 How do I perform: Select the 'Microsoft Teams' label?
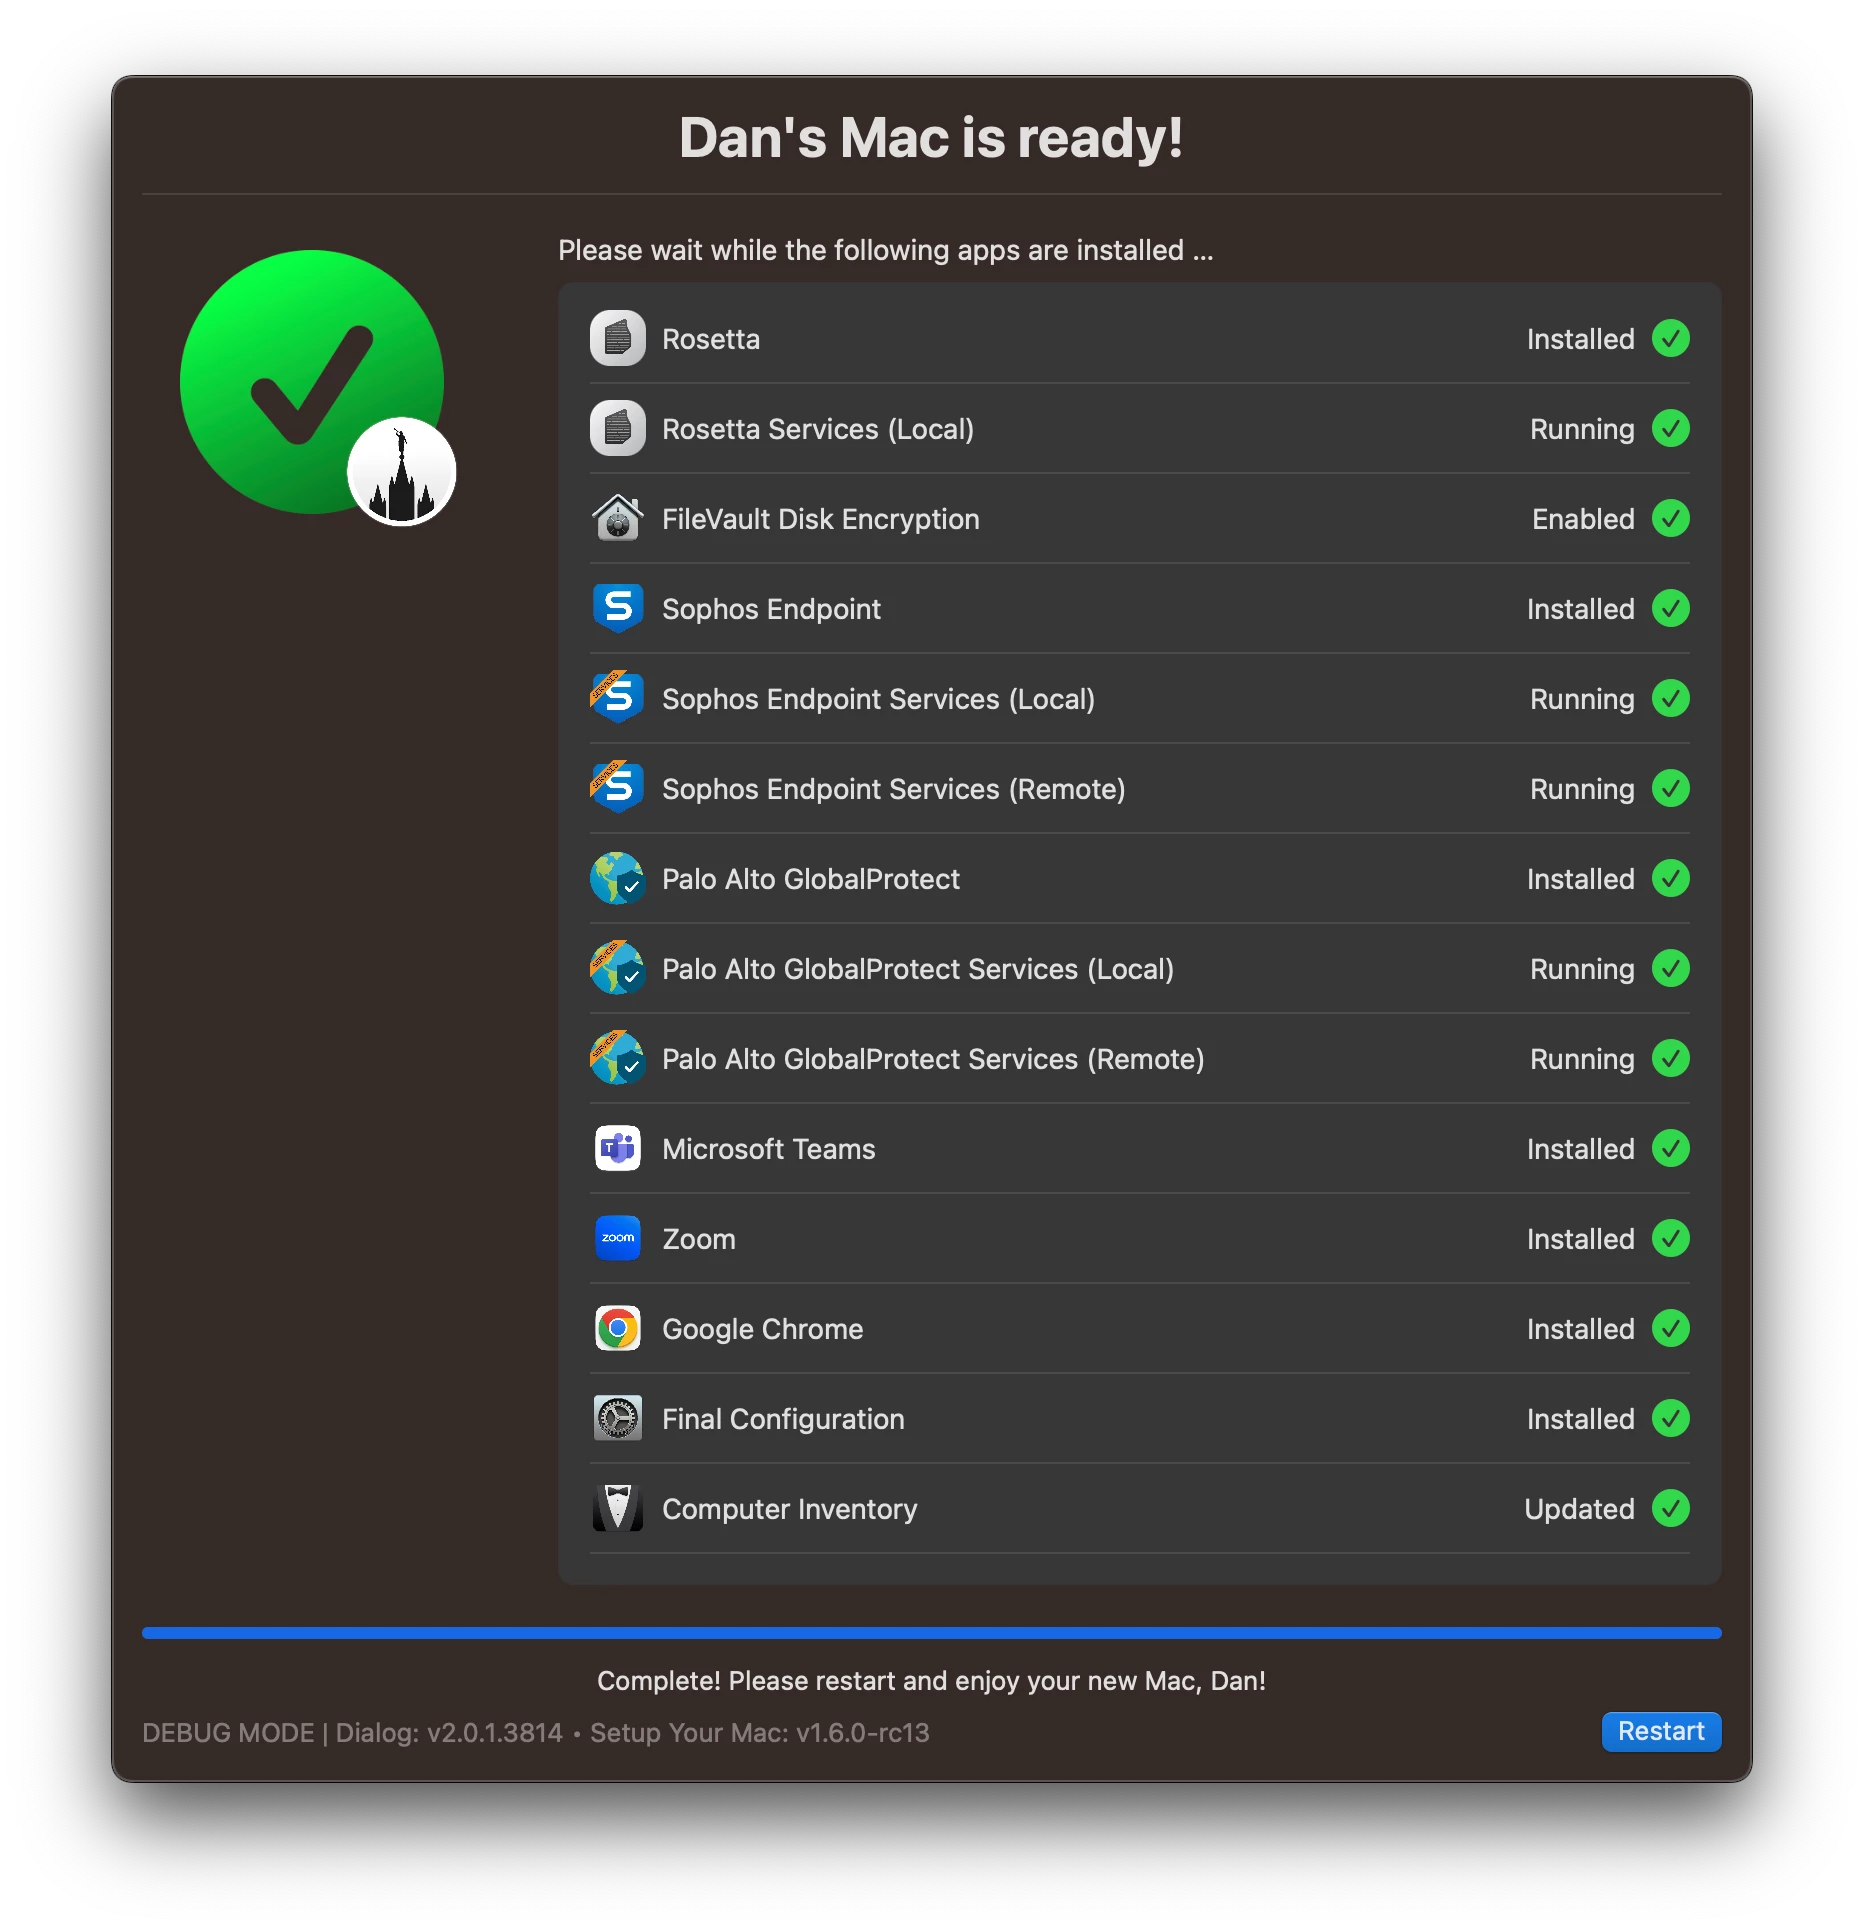click(x=768, y=1149)
